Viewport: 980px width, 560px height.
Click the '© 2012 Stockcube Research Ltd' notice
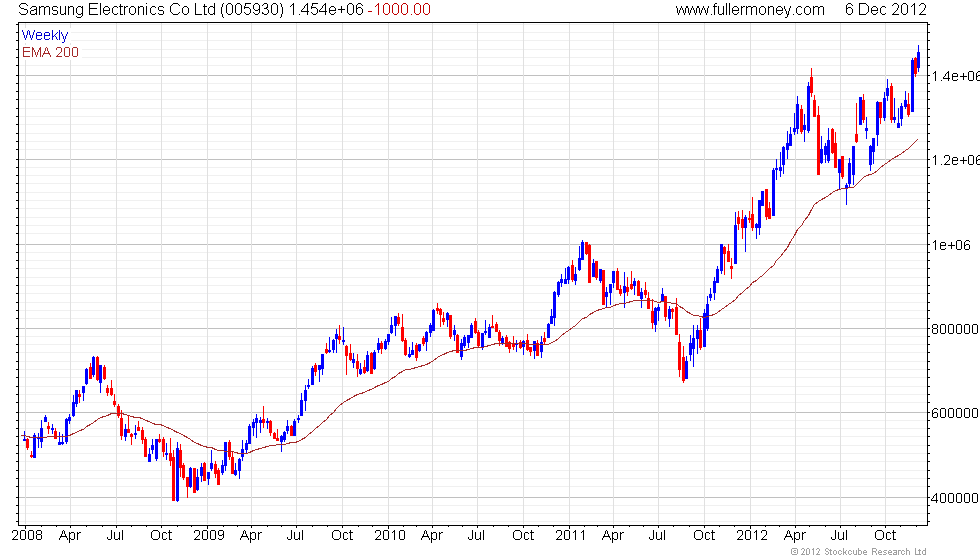click(x=859, y=551)
